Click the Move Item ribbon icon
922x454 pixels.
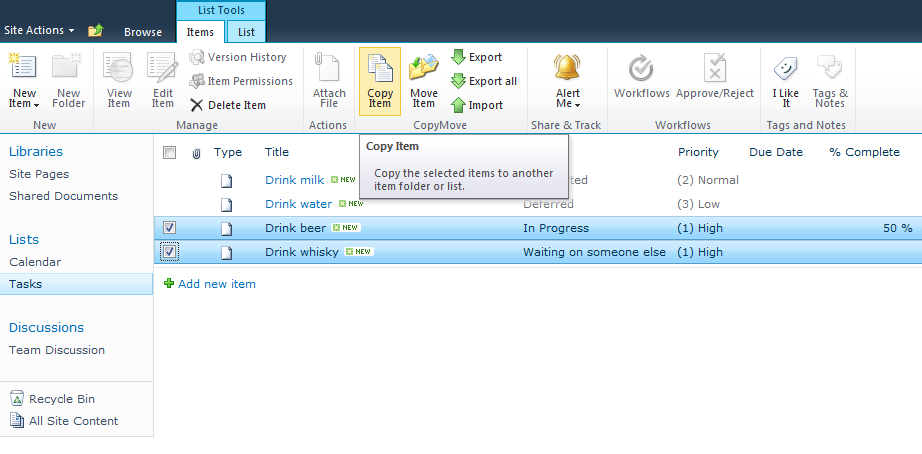pyautogui.click(x=424, y=69)
